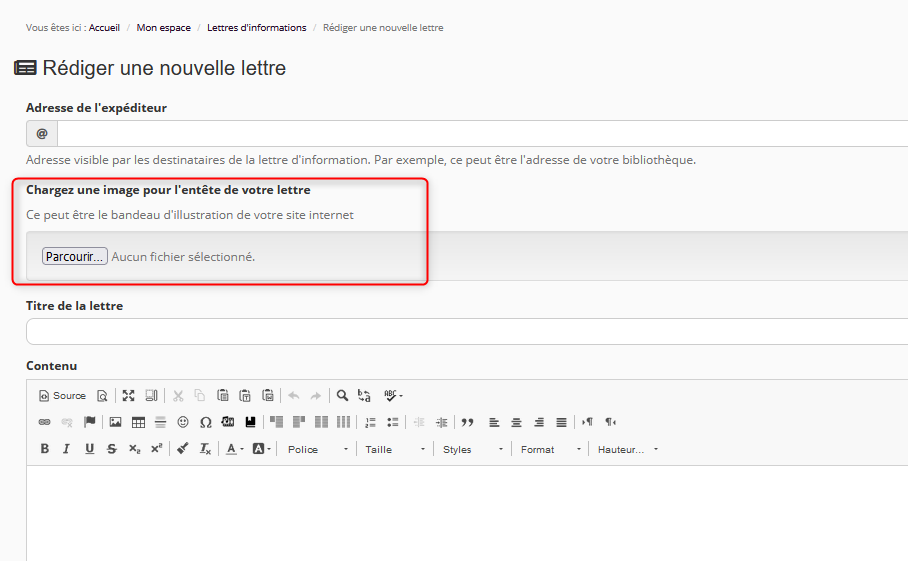Insert a table in the editor

pos(138,422)
